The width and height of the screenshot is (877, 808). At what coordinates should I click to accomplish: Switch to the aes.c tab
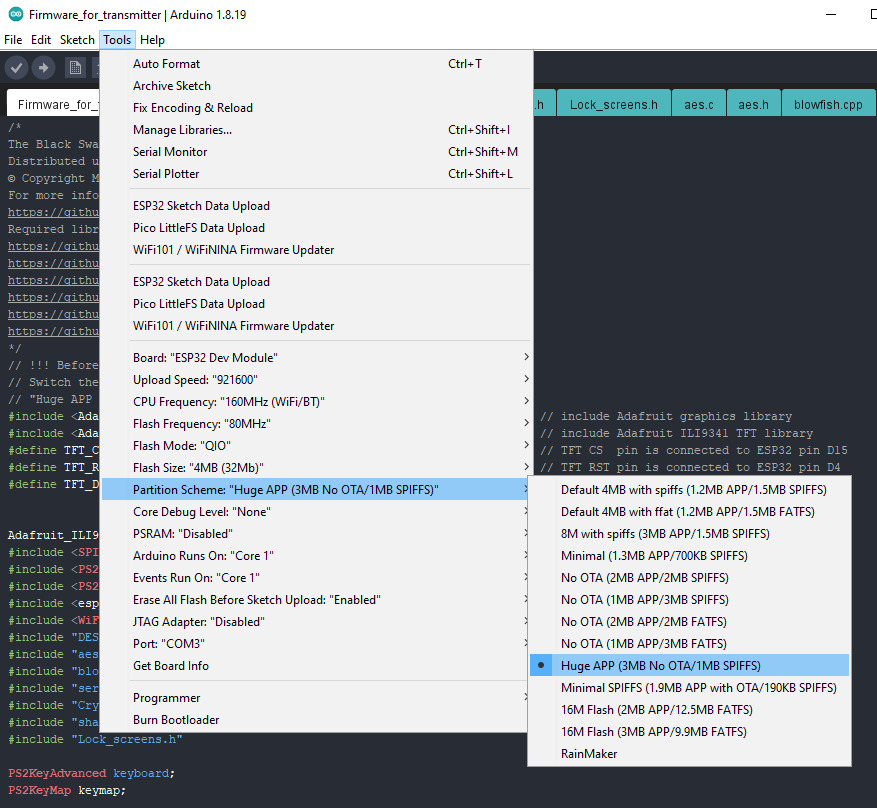tap(699, 105)
